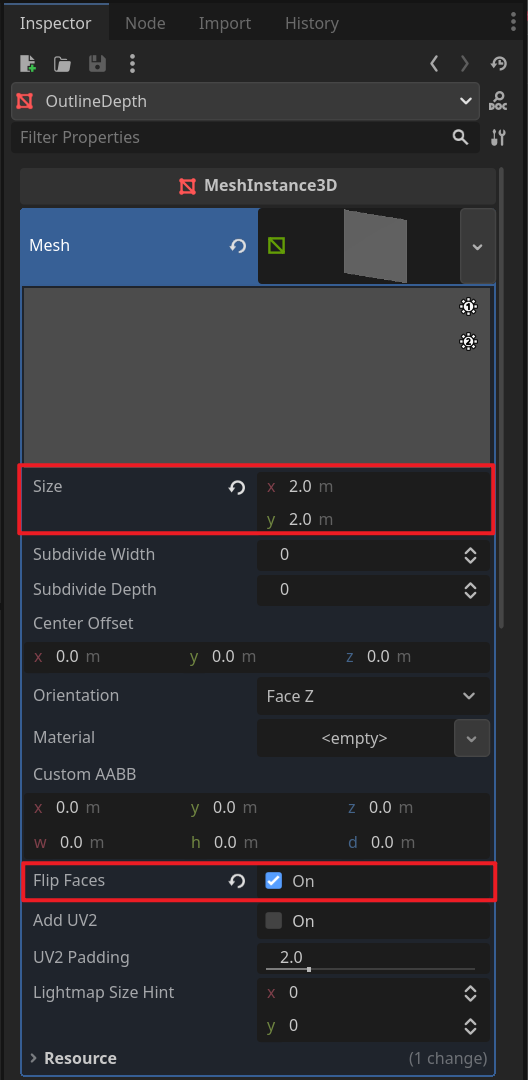The height and width of the screenshot is (1080, 528).
Task: Revert the Mesh property to default
Action: (x=238, y=246)
